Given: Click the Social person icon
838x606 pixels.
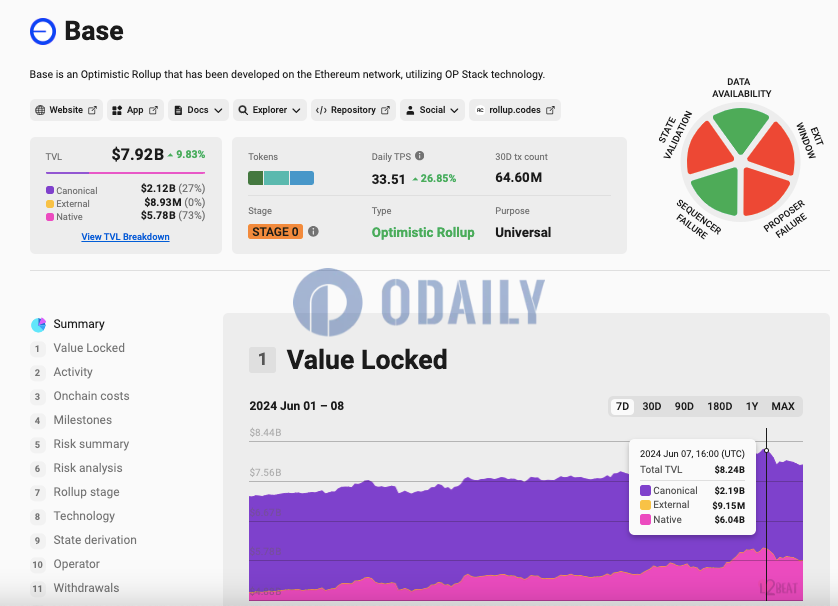Looking at the screenshot, I should point(410,110).
